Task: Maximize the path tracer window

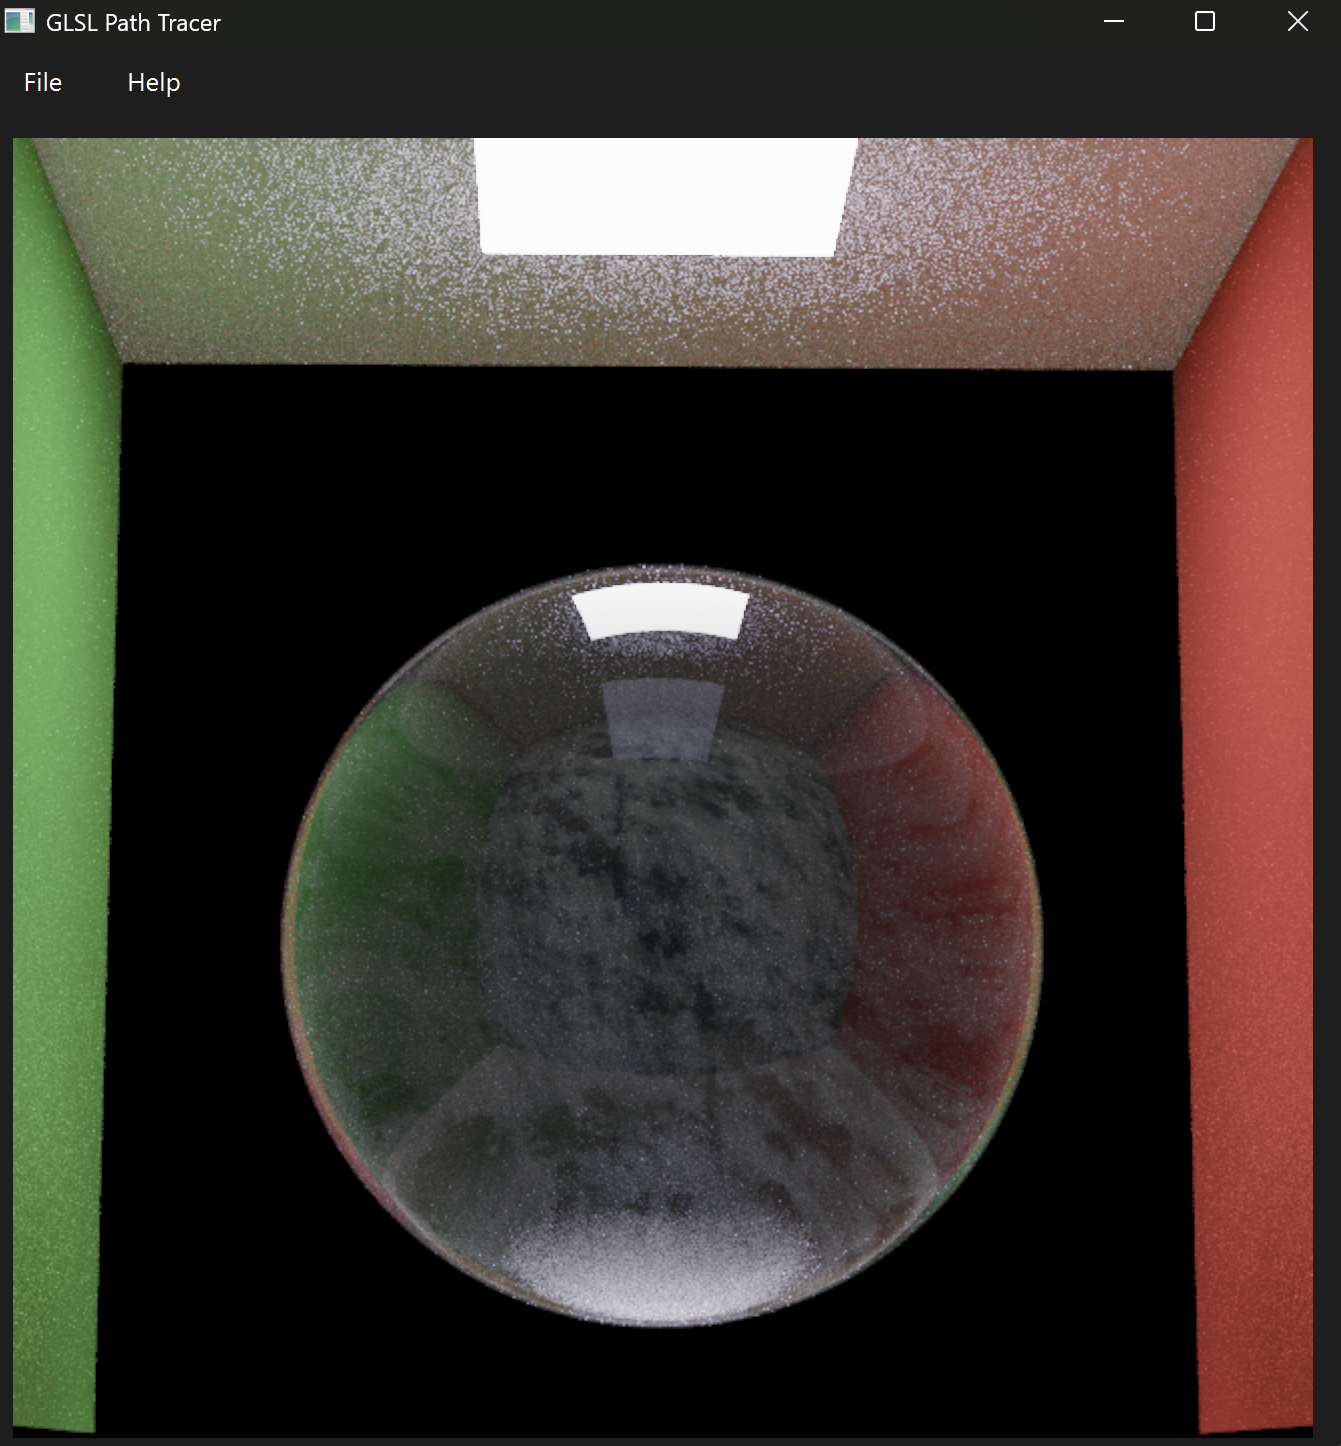Action: point(1205,21)
